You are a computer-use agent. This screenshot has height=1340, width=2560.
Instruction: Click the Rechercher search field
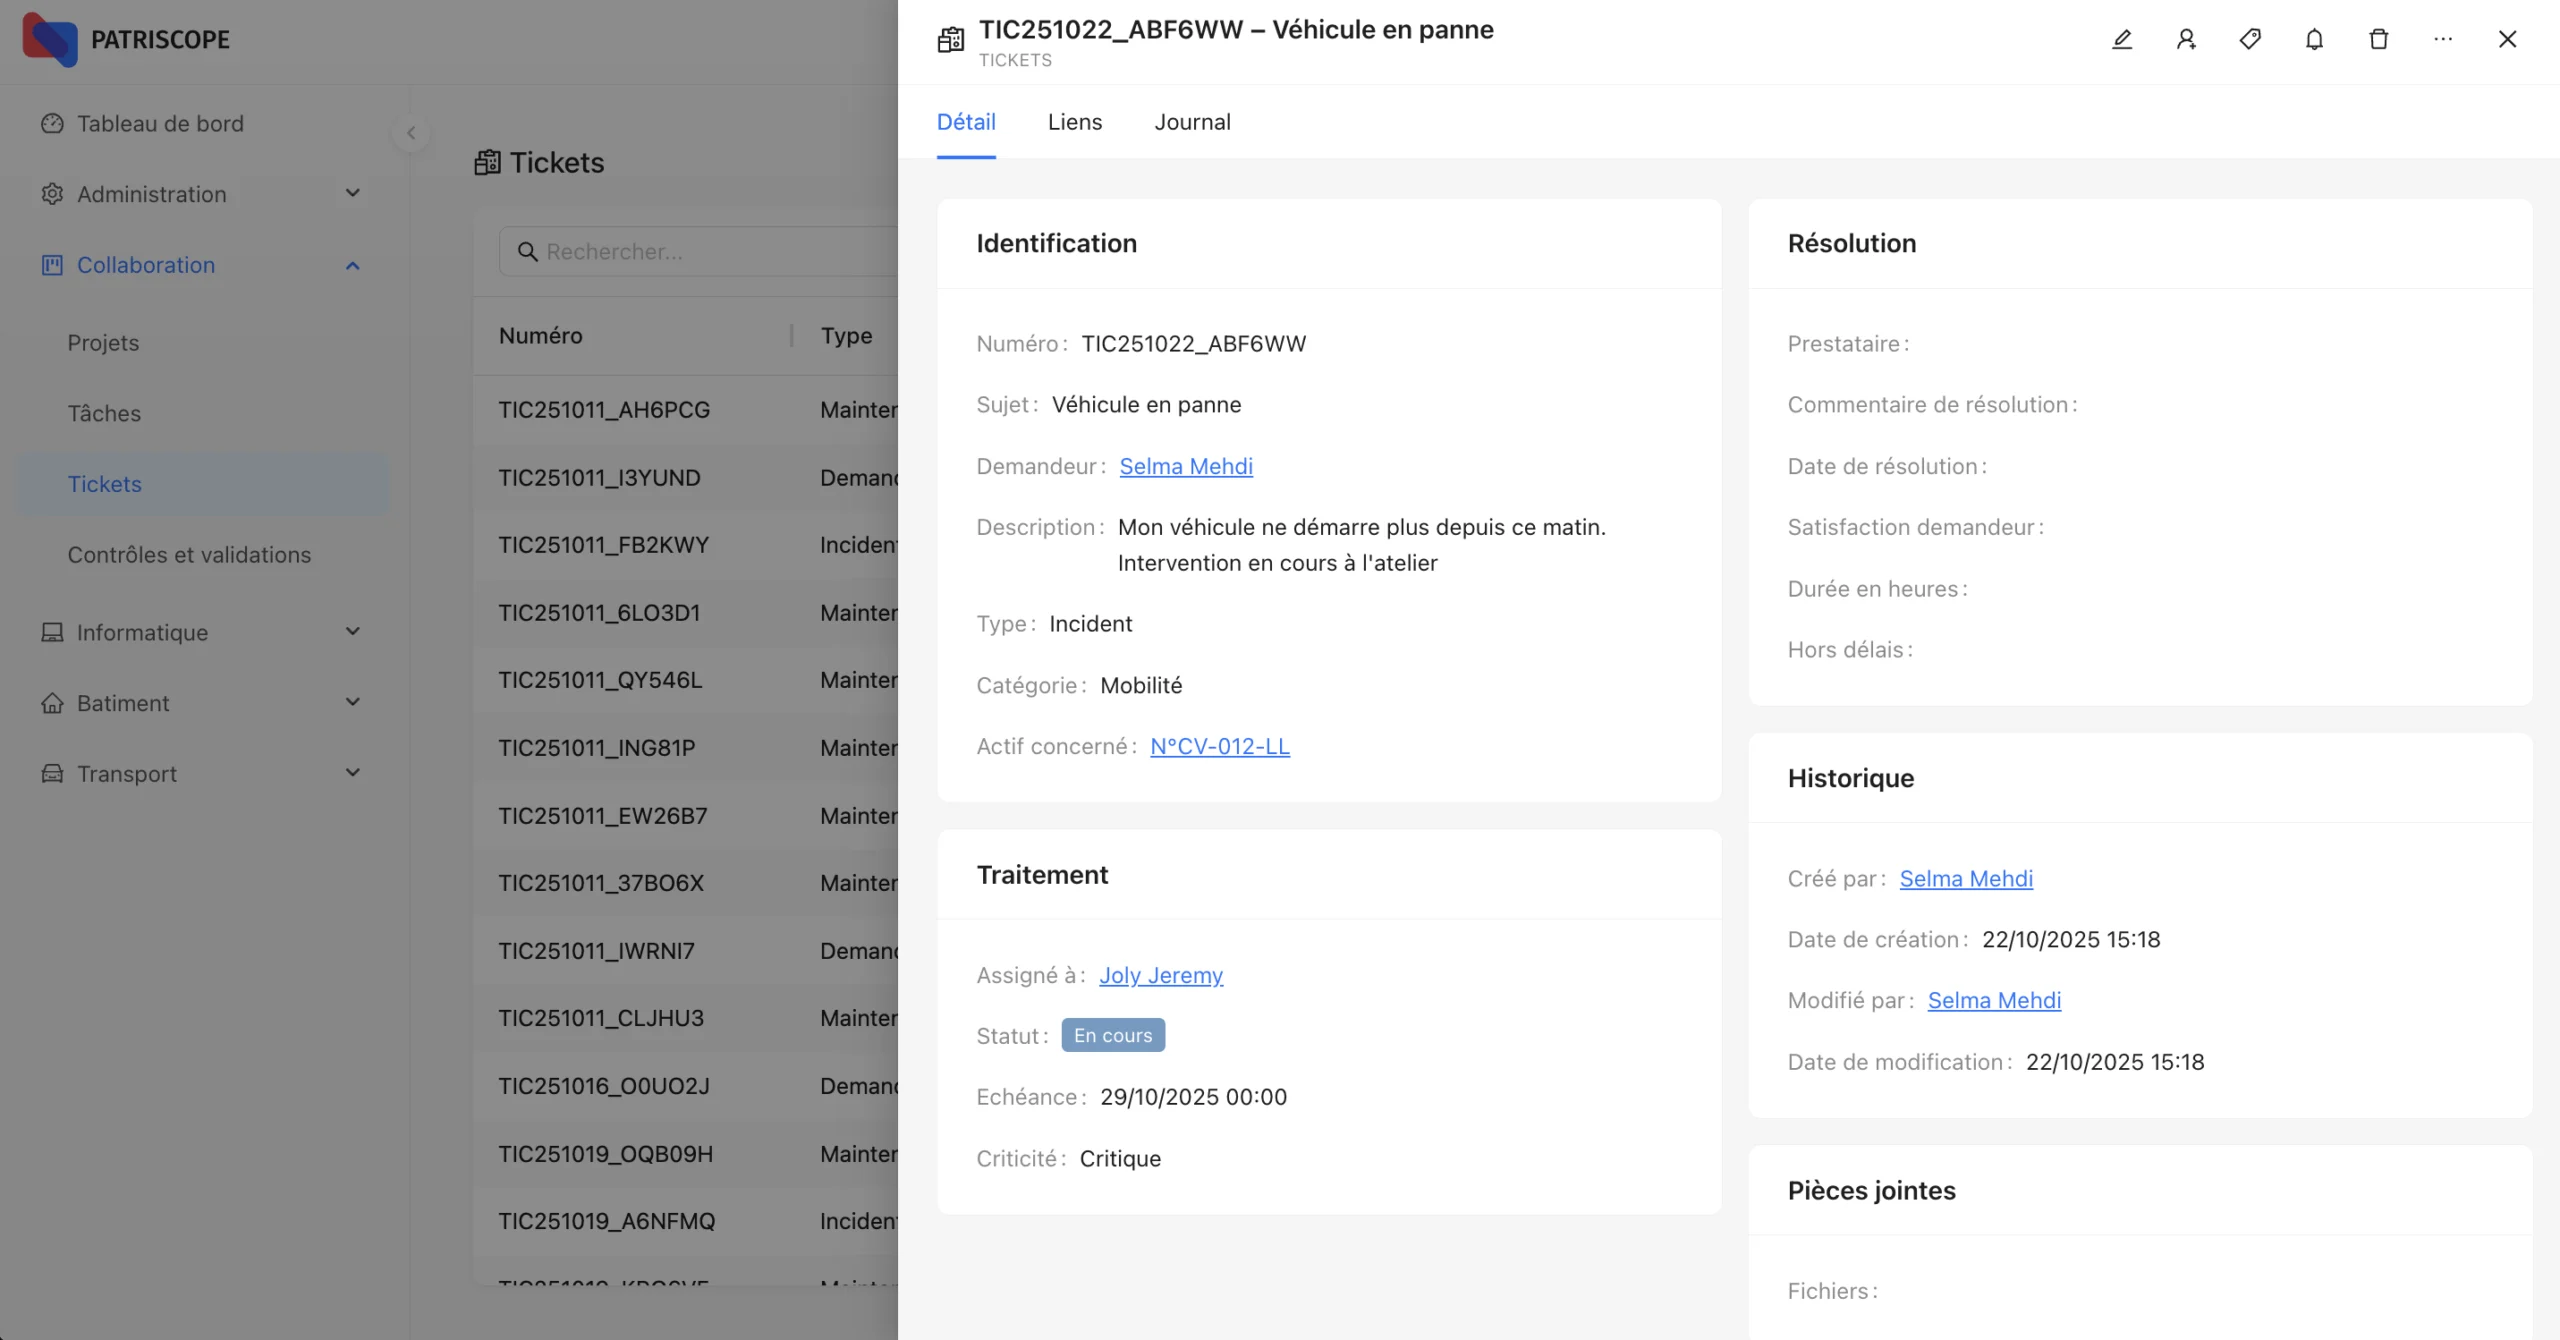pyautogui.click(x=700, y=251)
